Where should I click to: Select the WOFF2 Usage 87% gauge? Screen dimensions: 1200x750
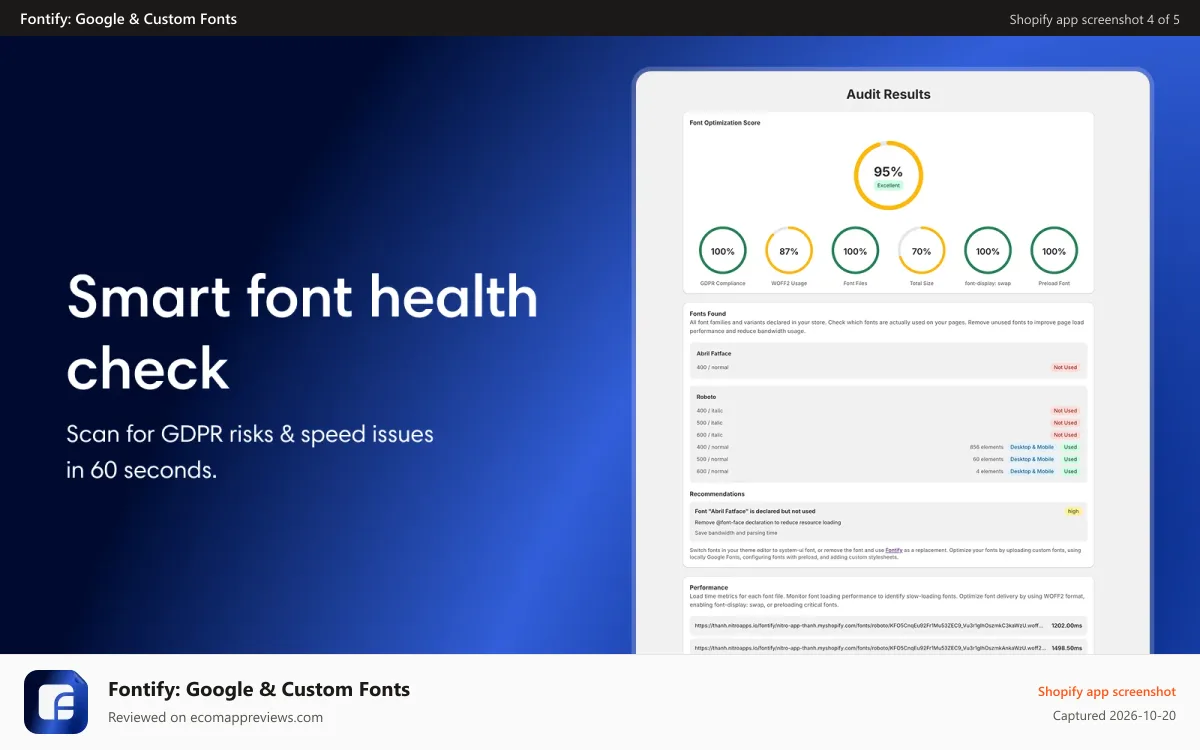pos(789,251)
